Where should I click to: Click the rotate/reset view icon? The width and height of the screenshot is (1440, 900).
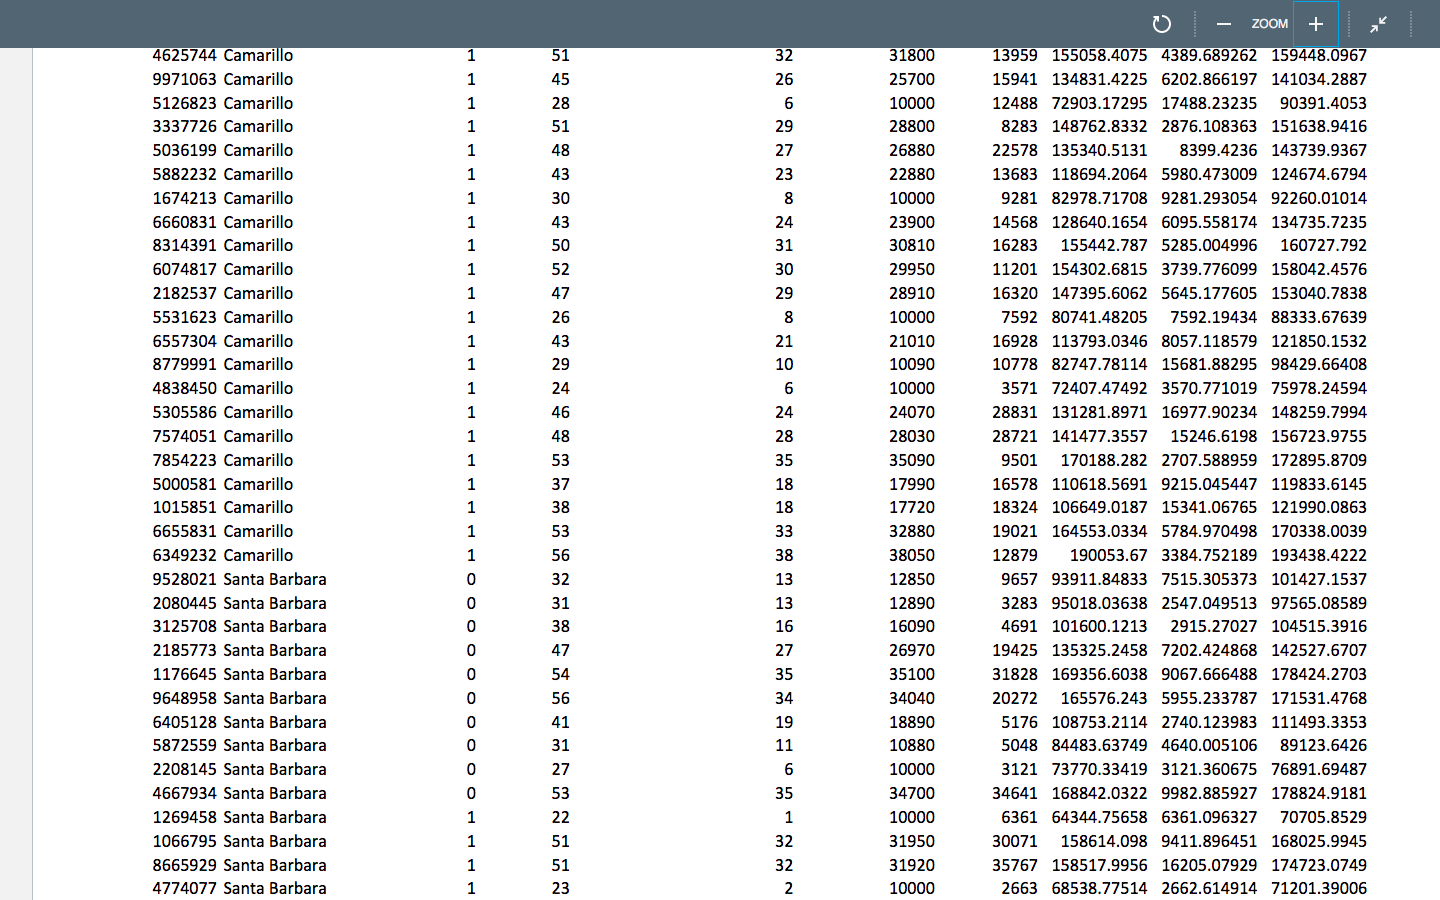click(1161, 24)
